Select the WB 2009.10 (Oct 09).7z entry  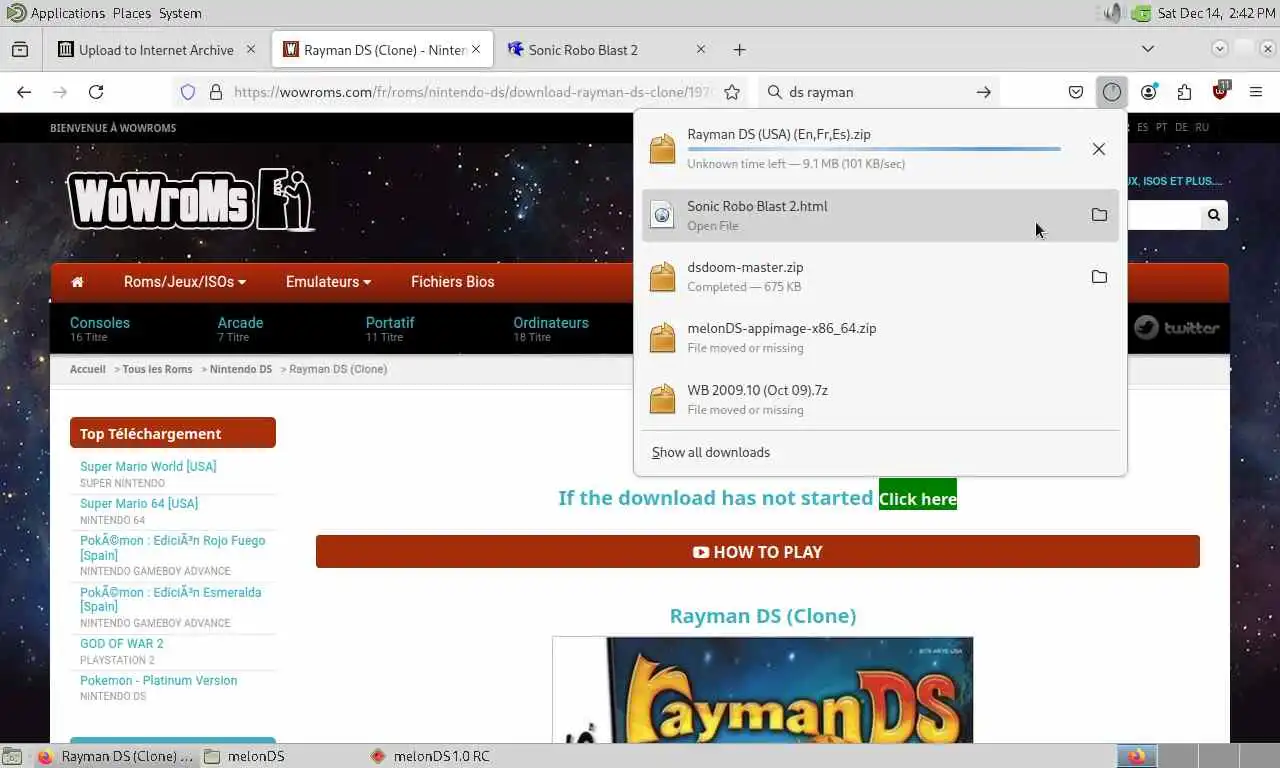click(880, 399)
